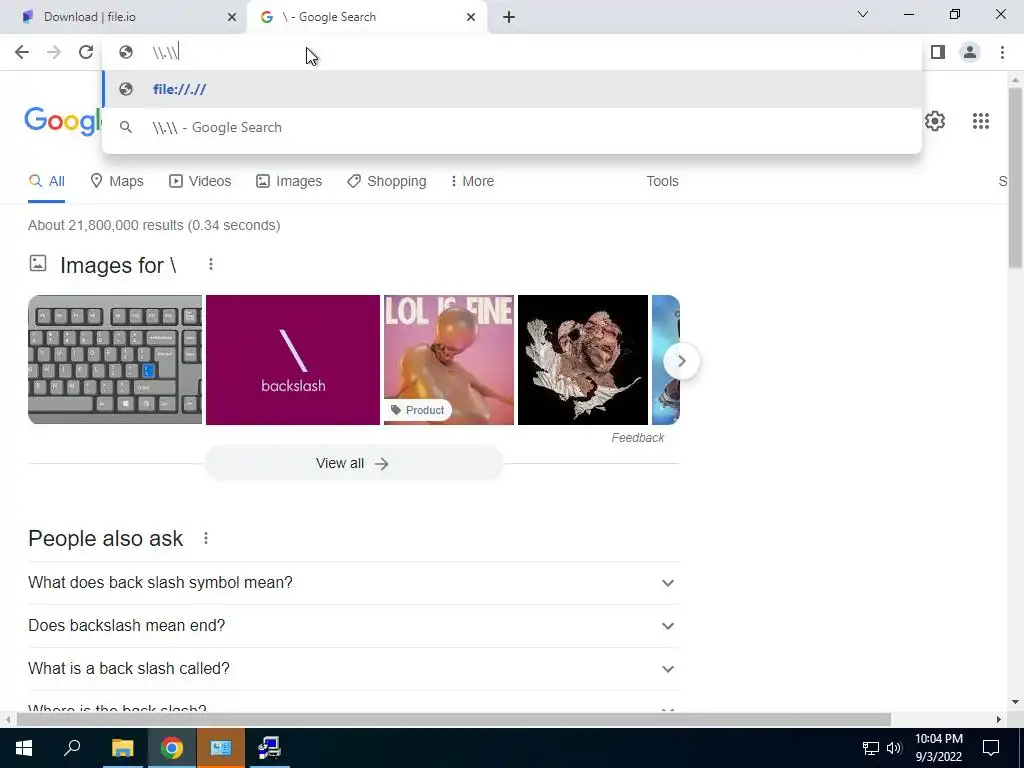This screenshot has width=1024, height=768.
Task: Open network status tray icon
Action: 871,748
